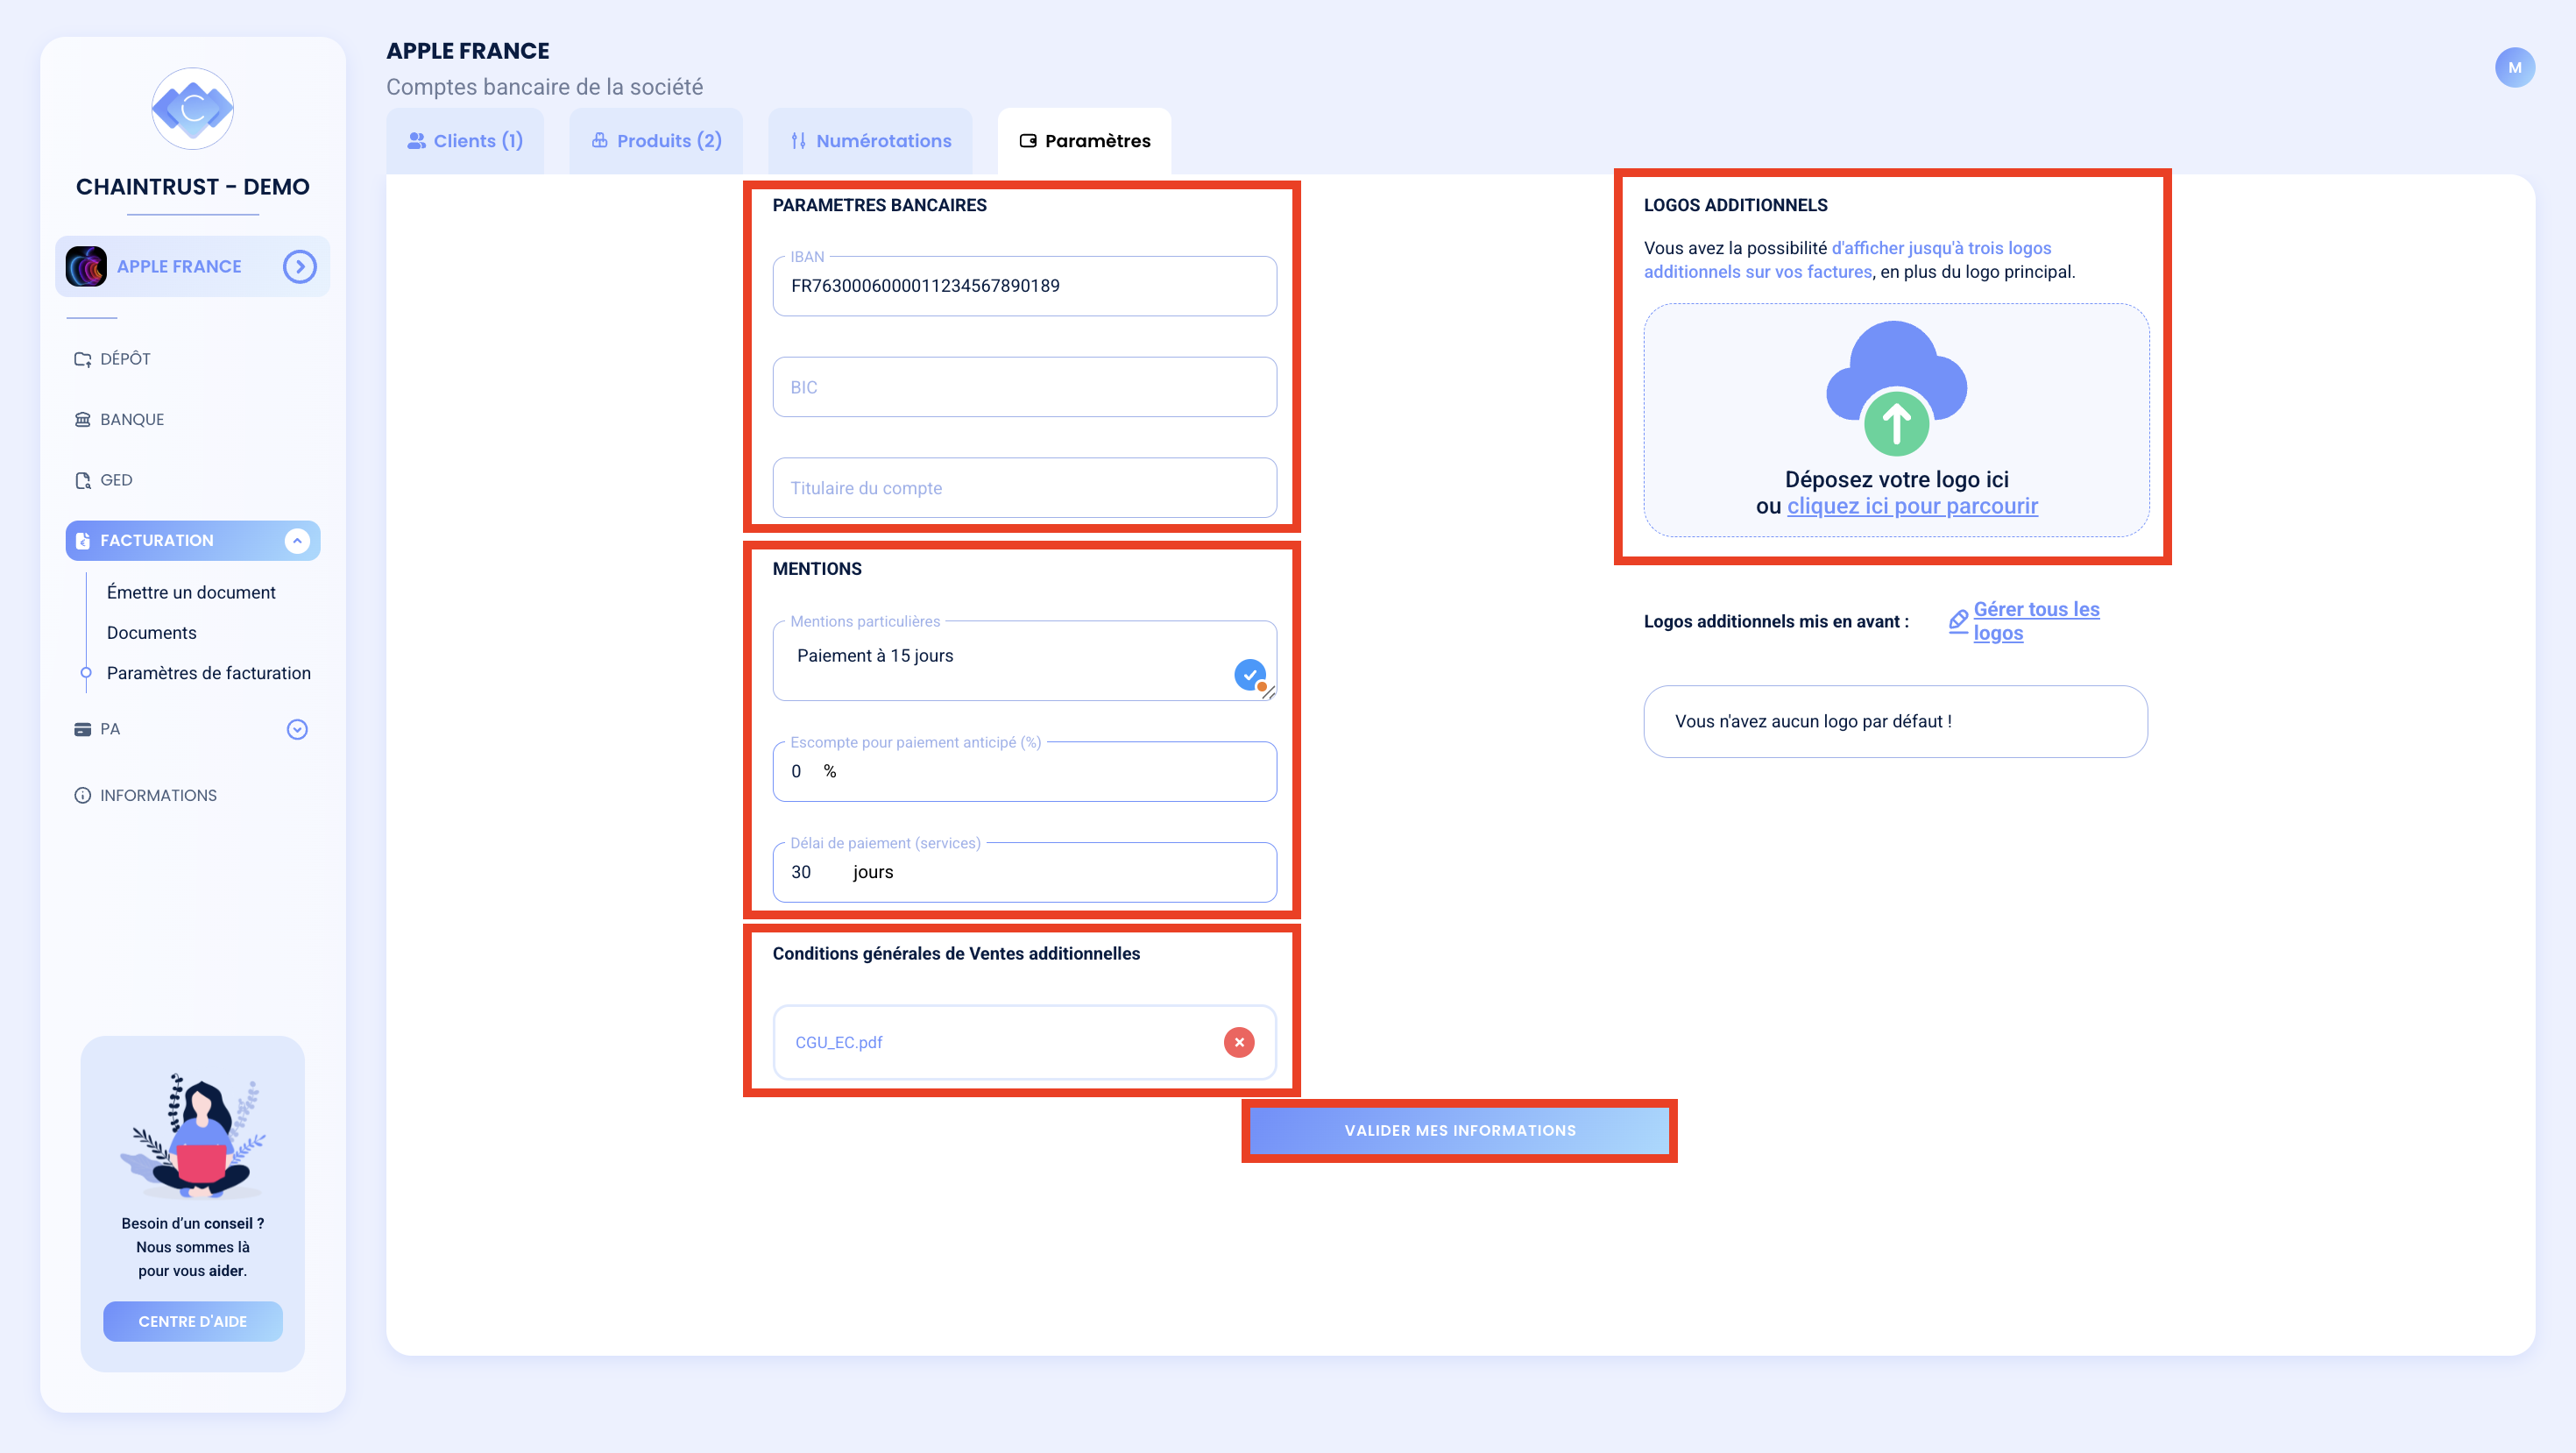Expand the PA menu chevron

click(297, 729)
